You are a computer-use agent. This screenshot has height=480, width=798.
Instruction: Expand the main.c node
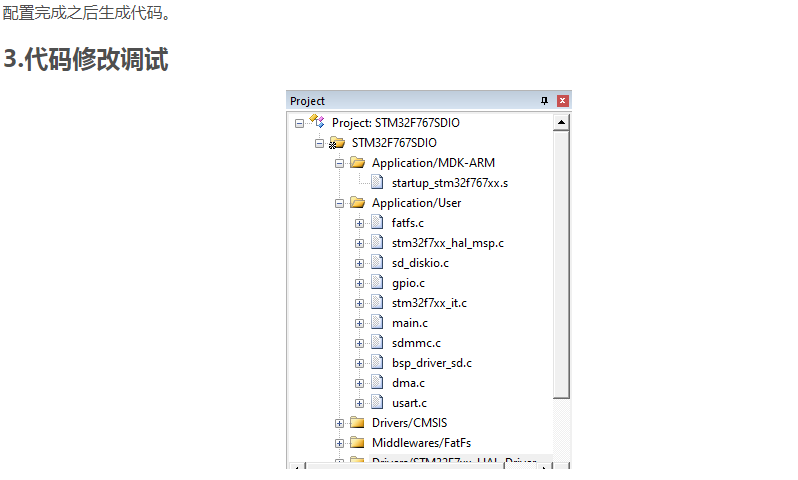[x=359, y=323]
